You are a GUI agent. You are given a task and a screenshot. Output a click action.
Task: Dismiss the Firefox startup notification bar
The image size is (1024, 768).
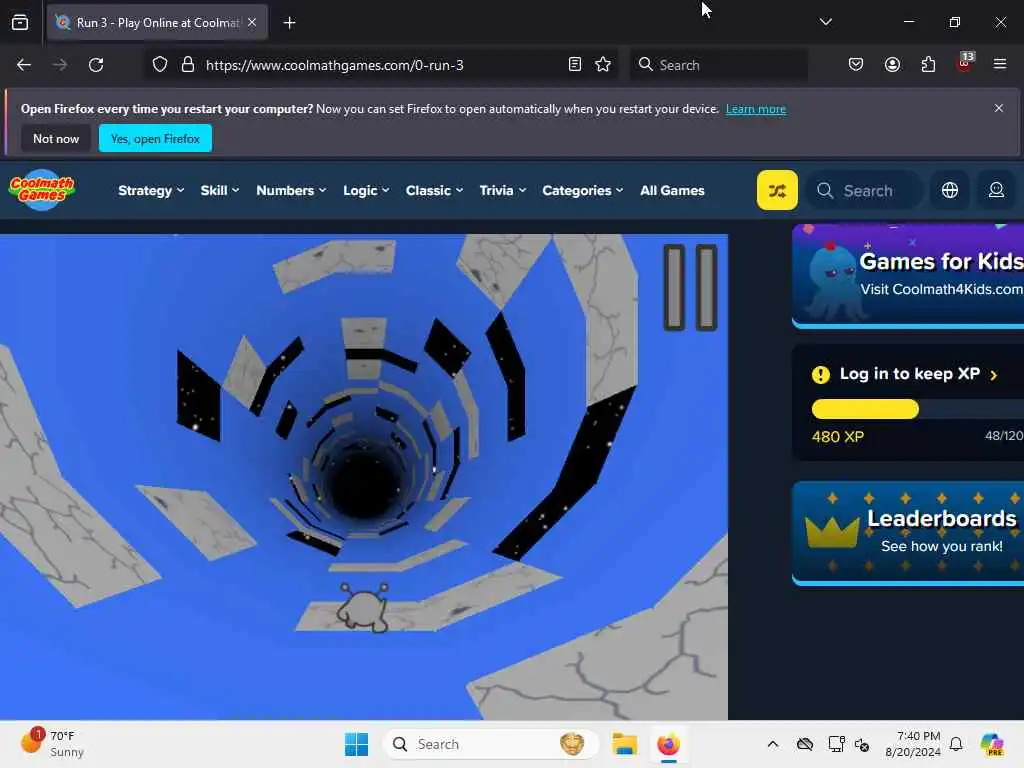[x=999, y=108]
